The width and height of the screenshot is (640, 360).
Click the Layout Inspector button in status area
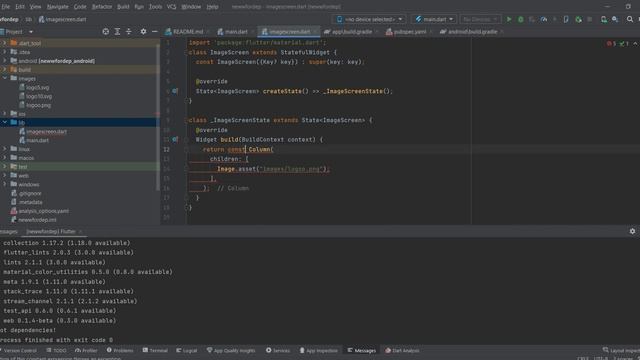tap(621, 350)
